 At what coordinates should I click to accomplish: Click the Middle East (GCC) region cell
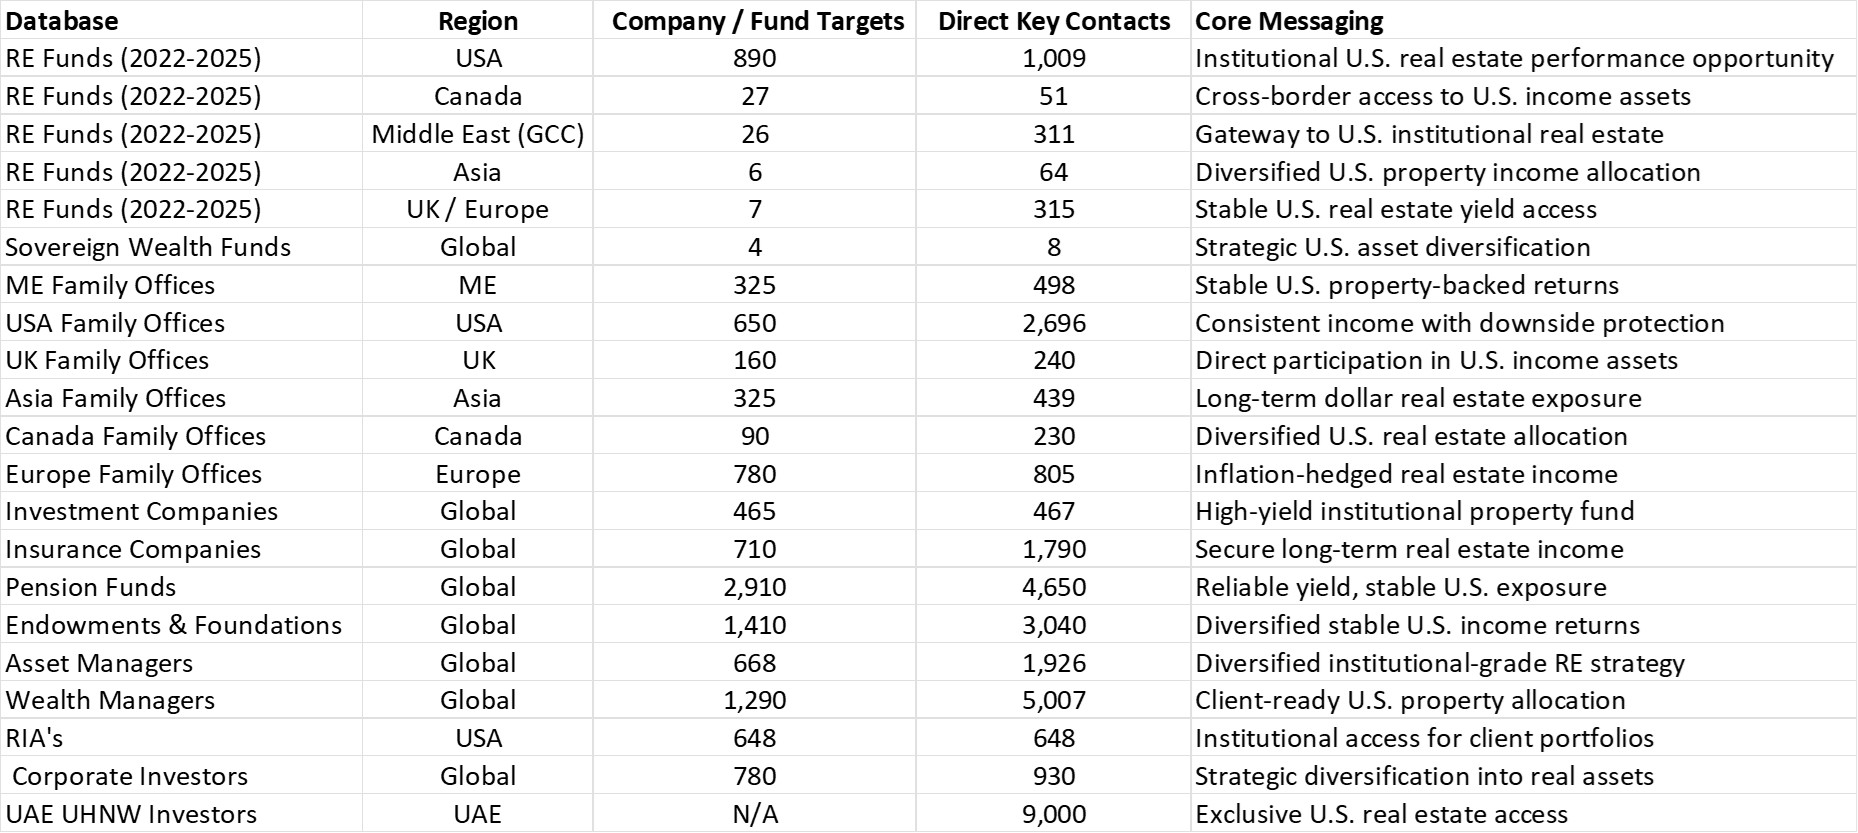click(x=478, y=134)
